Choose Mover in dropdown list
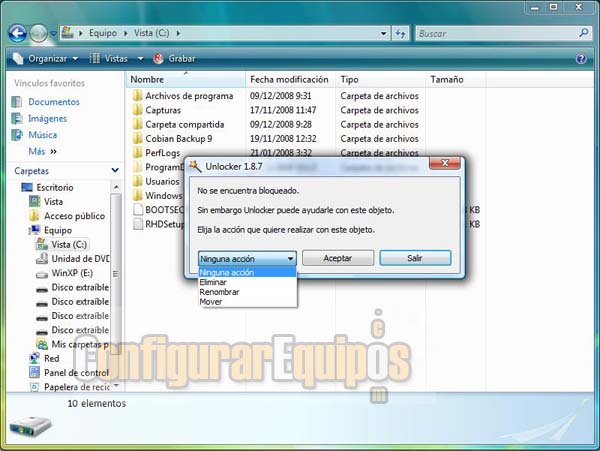The image size is (600, 451). pyautogui.click(x=247, y=302)
